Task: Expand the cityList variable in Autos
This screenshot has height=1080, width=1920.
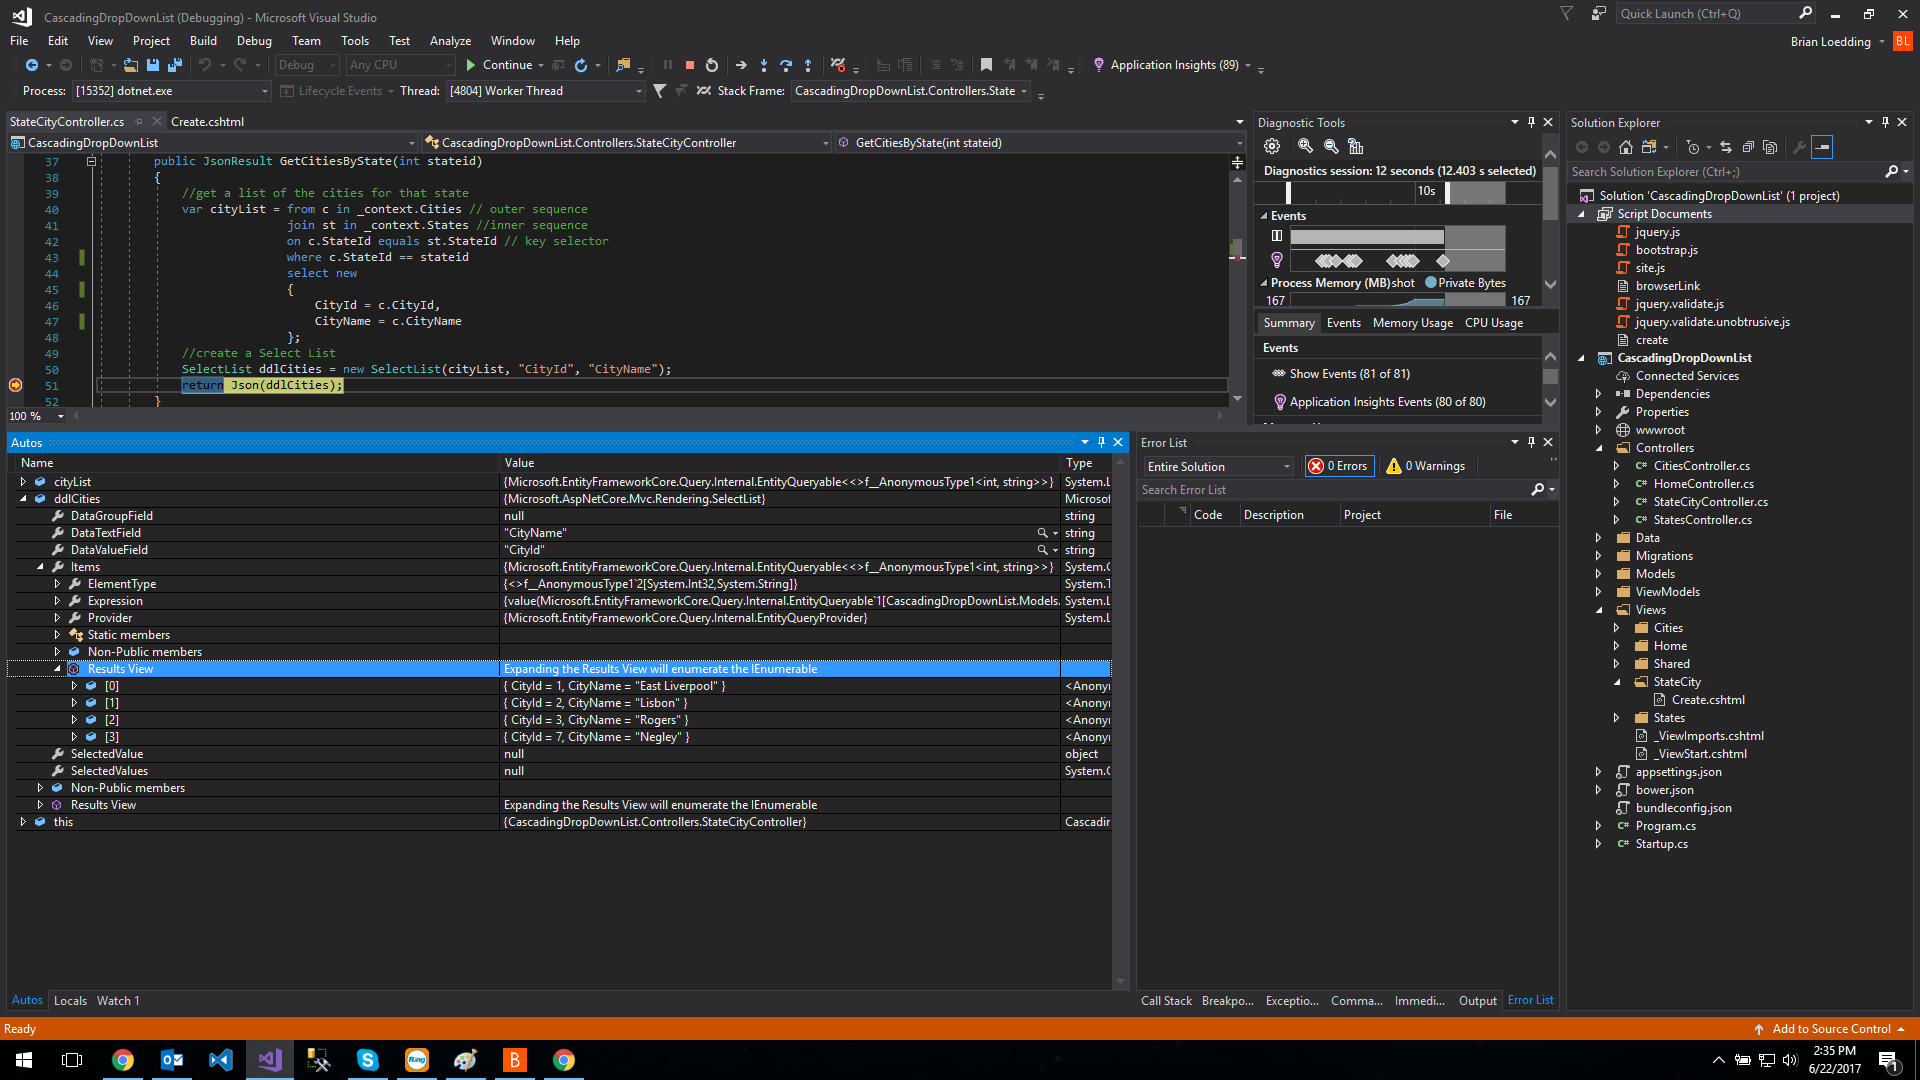Action: coord(23,482)
